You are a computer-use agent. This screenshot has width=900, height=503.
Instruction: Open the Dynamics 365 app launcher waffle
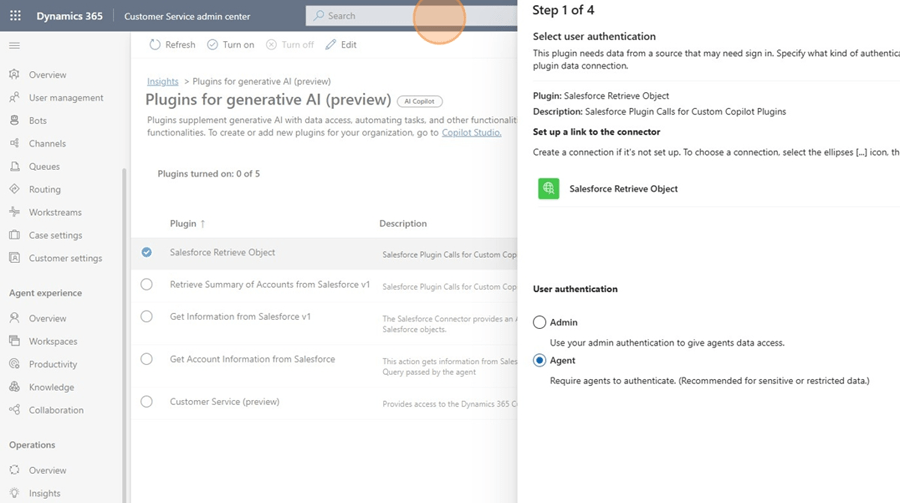[15, 16]
